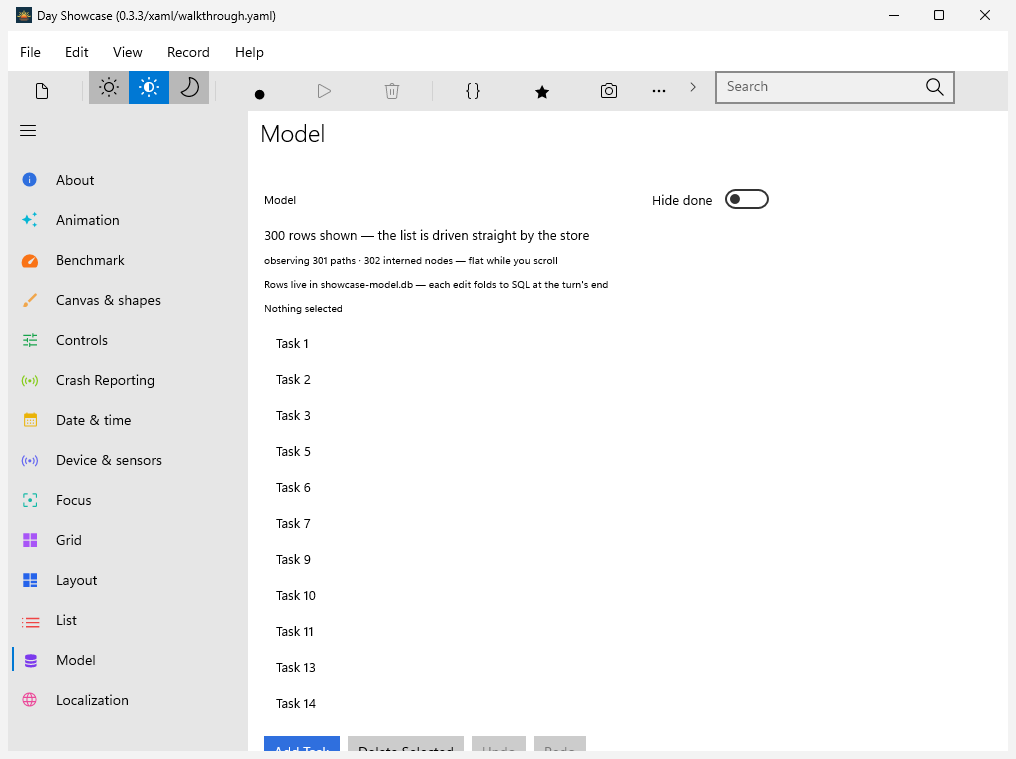Open the Benchmark gauge icon
The width and height of the screenshot is (1016, 759).
pos(30,261)
